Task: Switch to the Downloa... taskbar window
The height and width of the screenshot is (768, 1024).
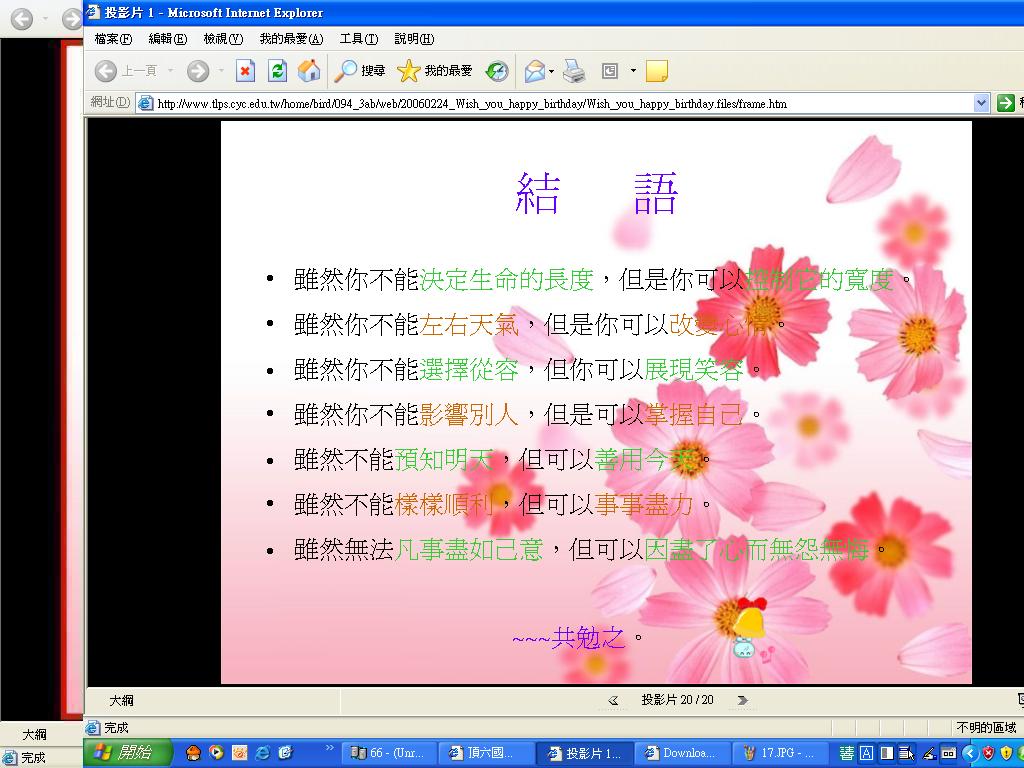Action: coord(680,753)
